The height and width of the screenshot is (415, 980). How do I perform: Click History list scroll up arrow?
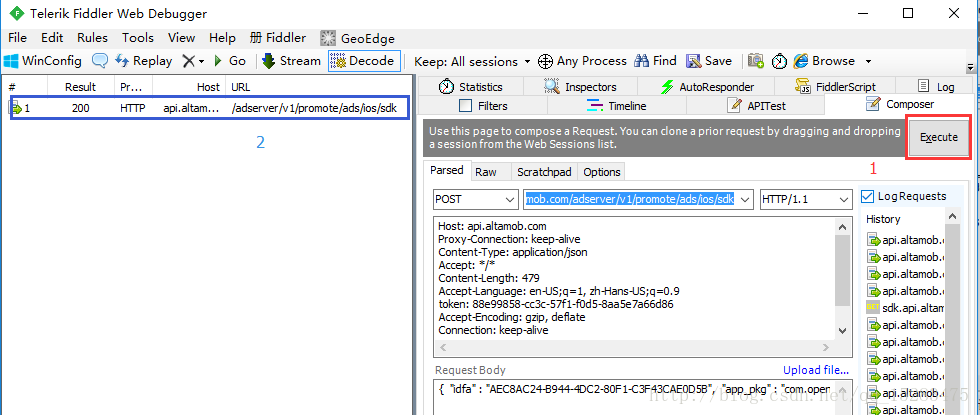(x=952, y=216)
